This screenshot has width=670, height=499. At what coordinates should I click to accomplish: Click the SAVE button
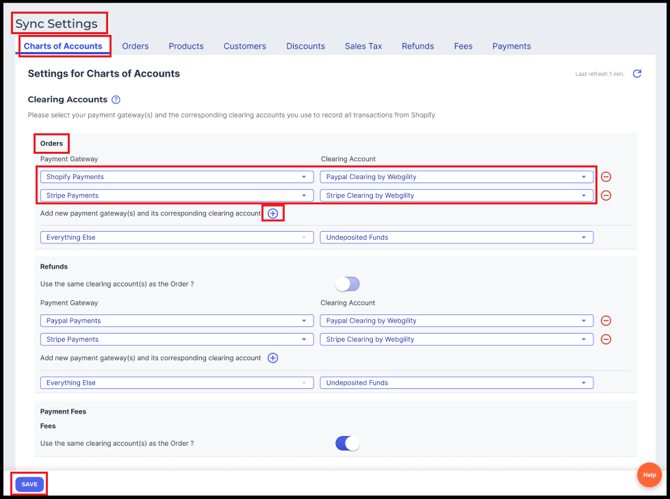tap(29, 484)
